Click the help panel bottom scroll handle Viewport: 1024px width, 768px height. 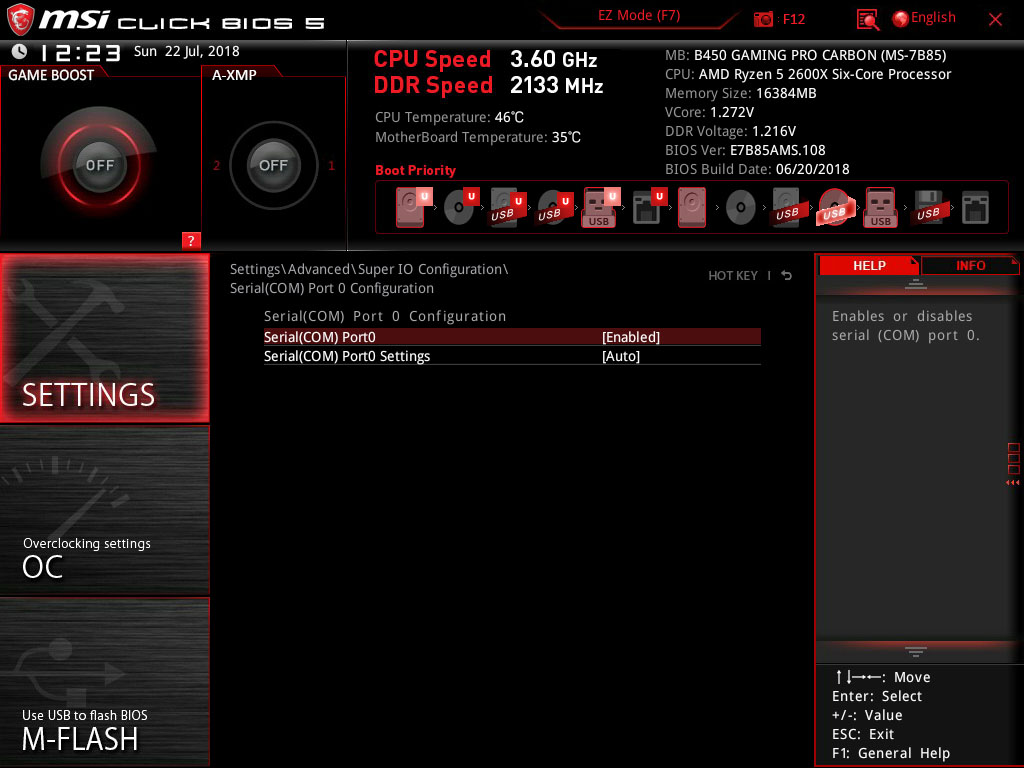916,652
